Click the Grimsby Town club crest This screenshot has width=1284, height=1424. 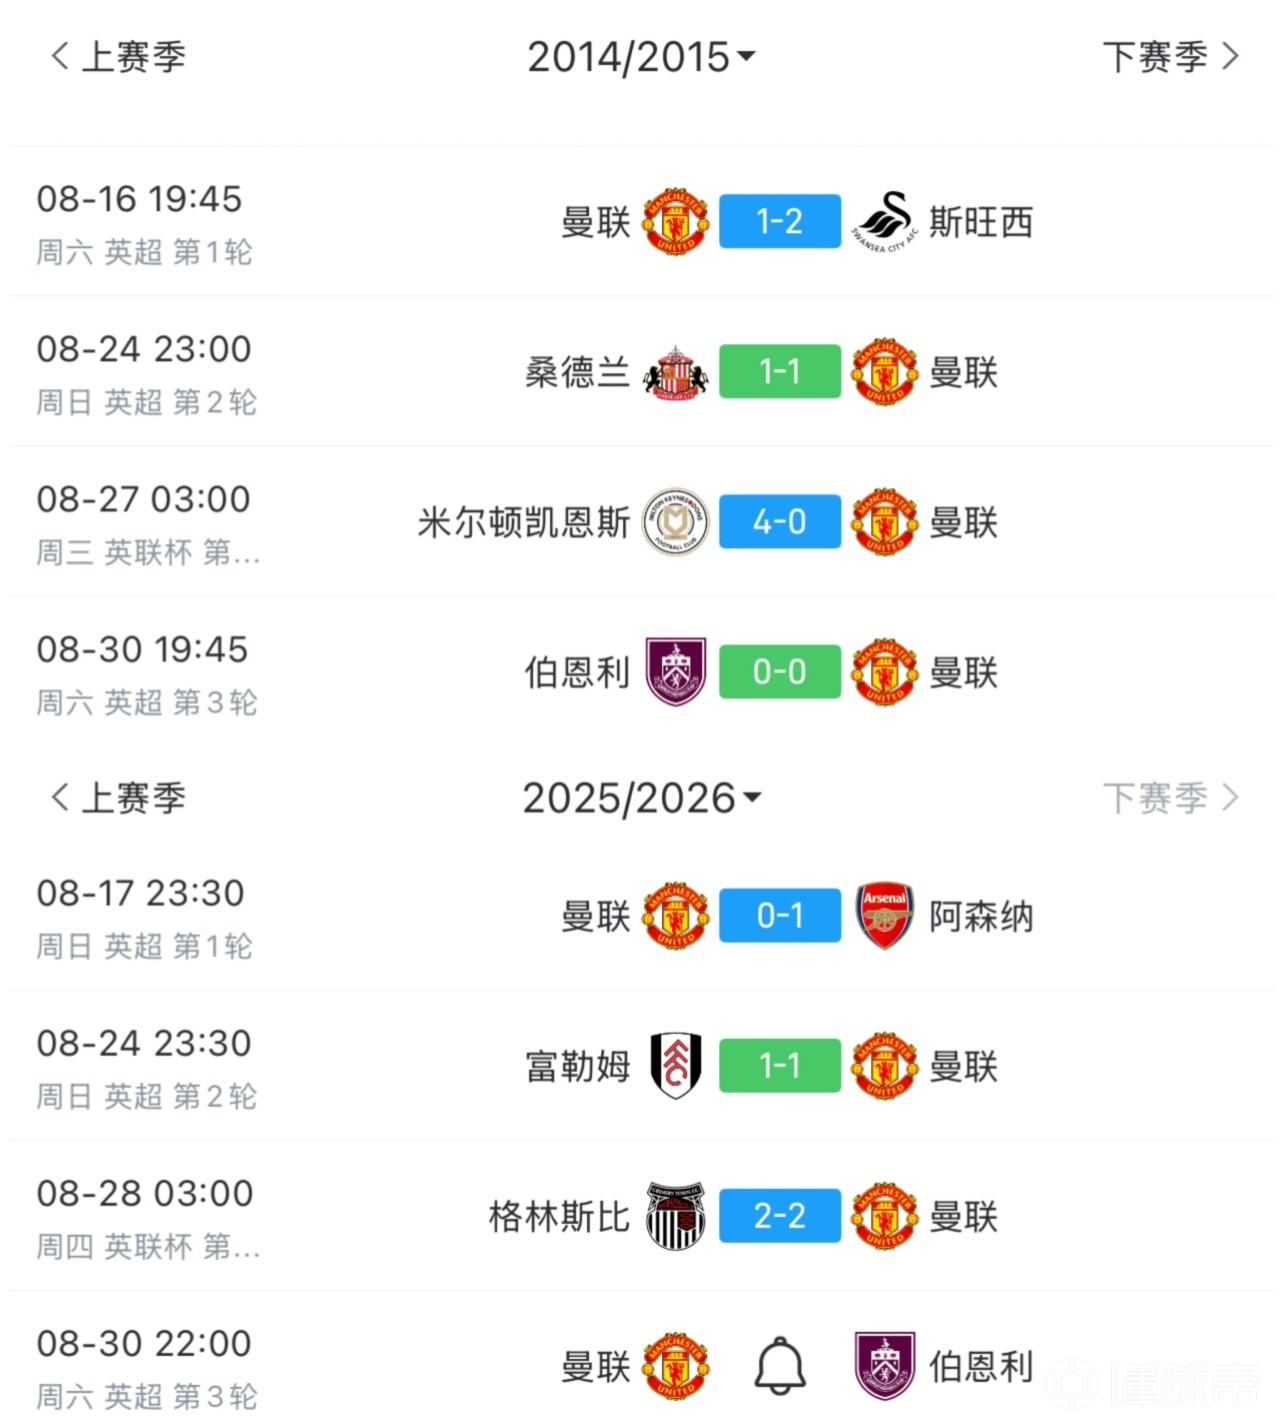(676, 1216)
